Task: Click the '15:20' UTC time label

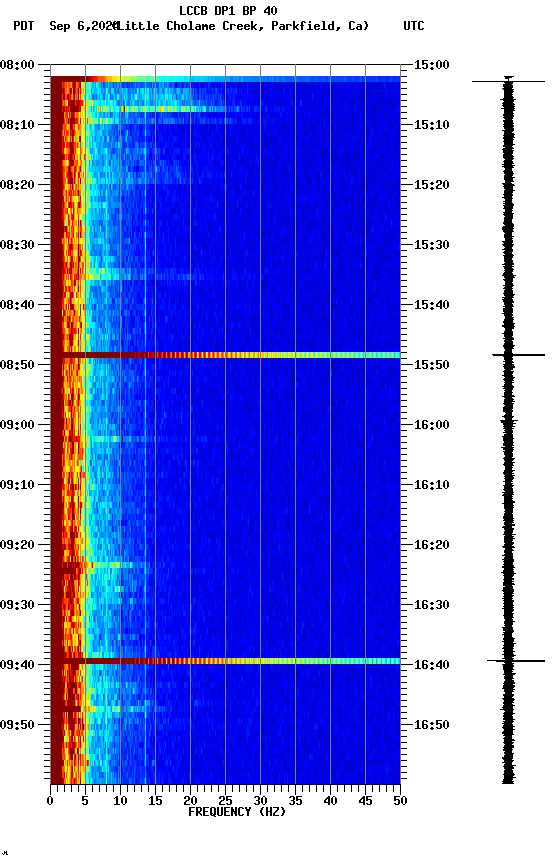Action: (x=432, y=185)
